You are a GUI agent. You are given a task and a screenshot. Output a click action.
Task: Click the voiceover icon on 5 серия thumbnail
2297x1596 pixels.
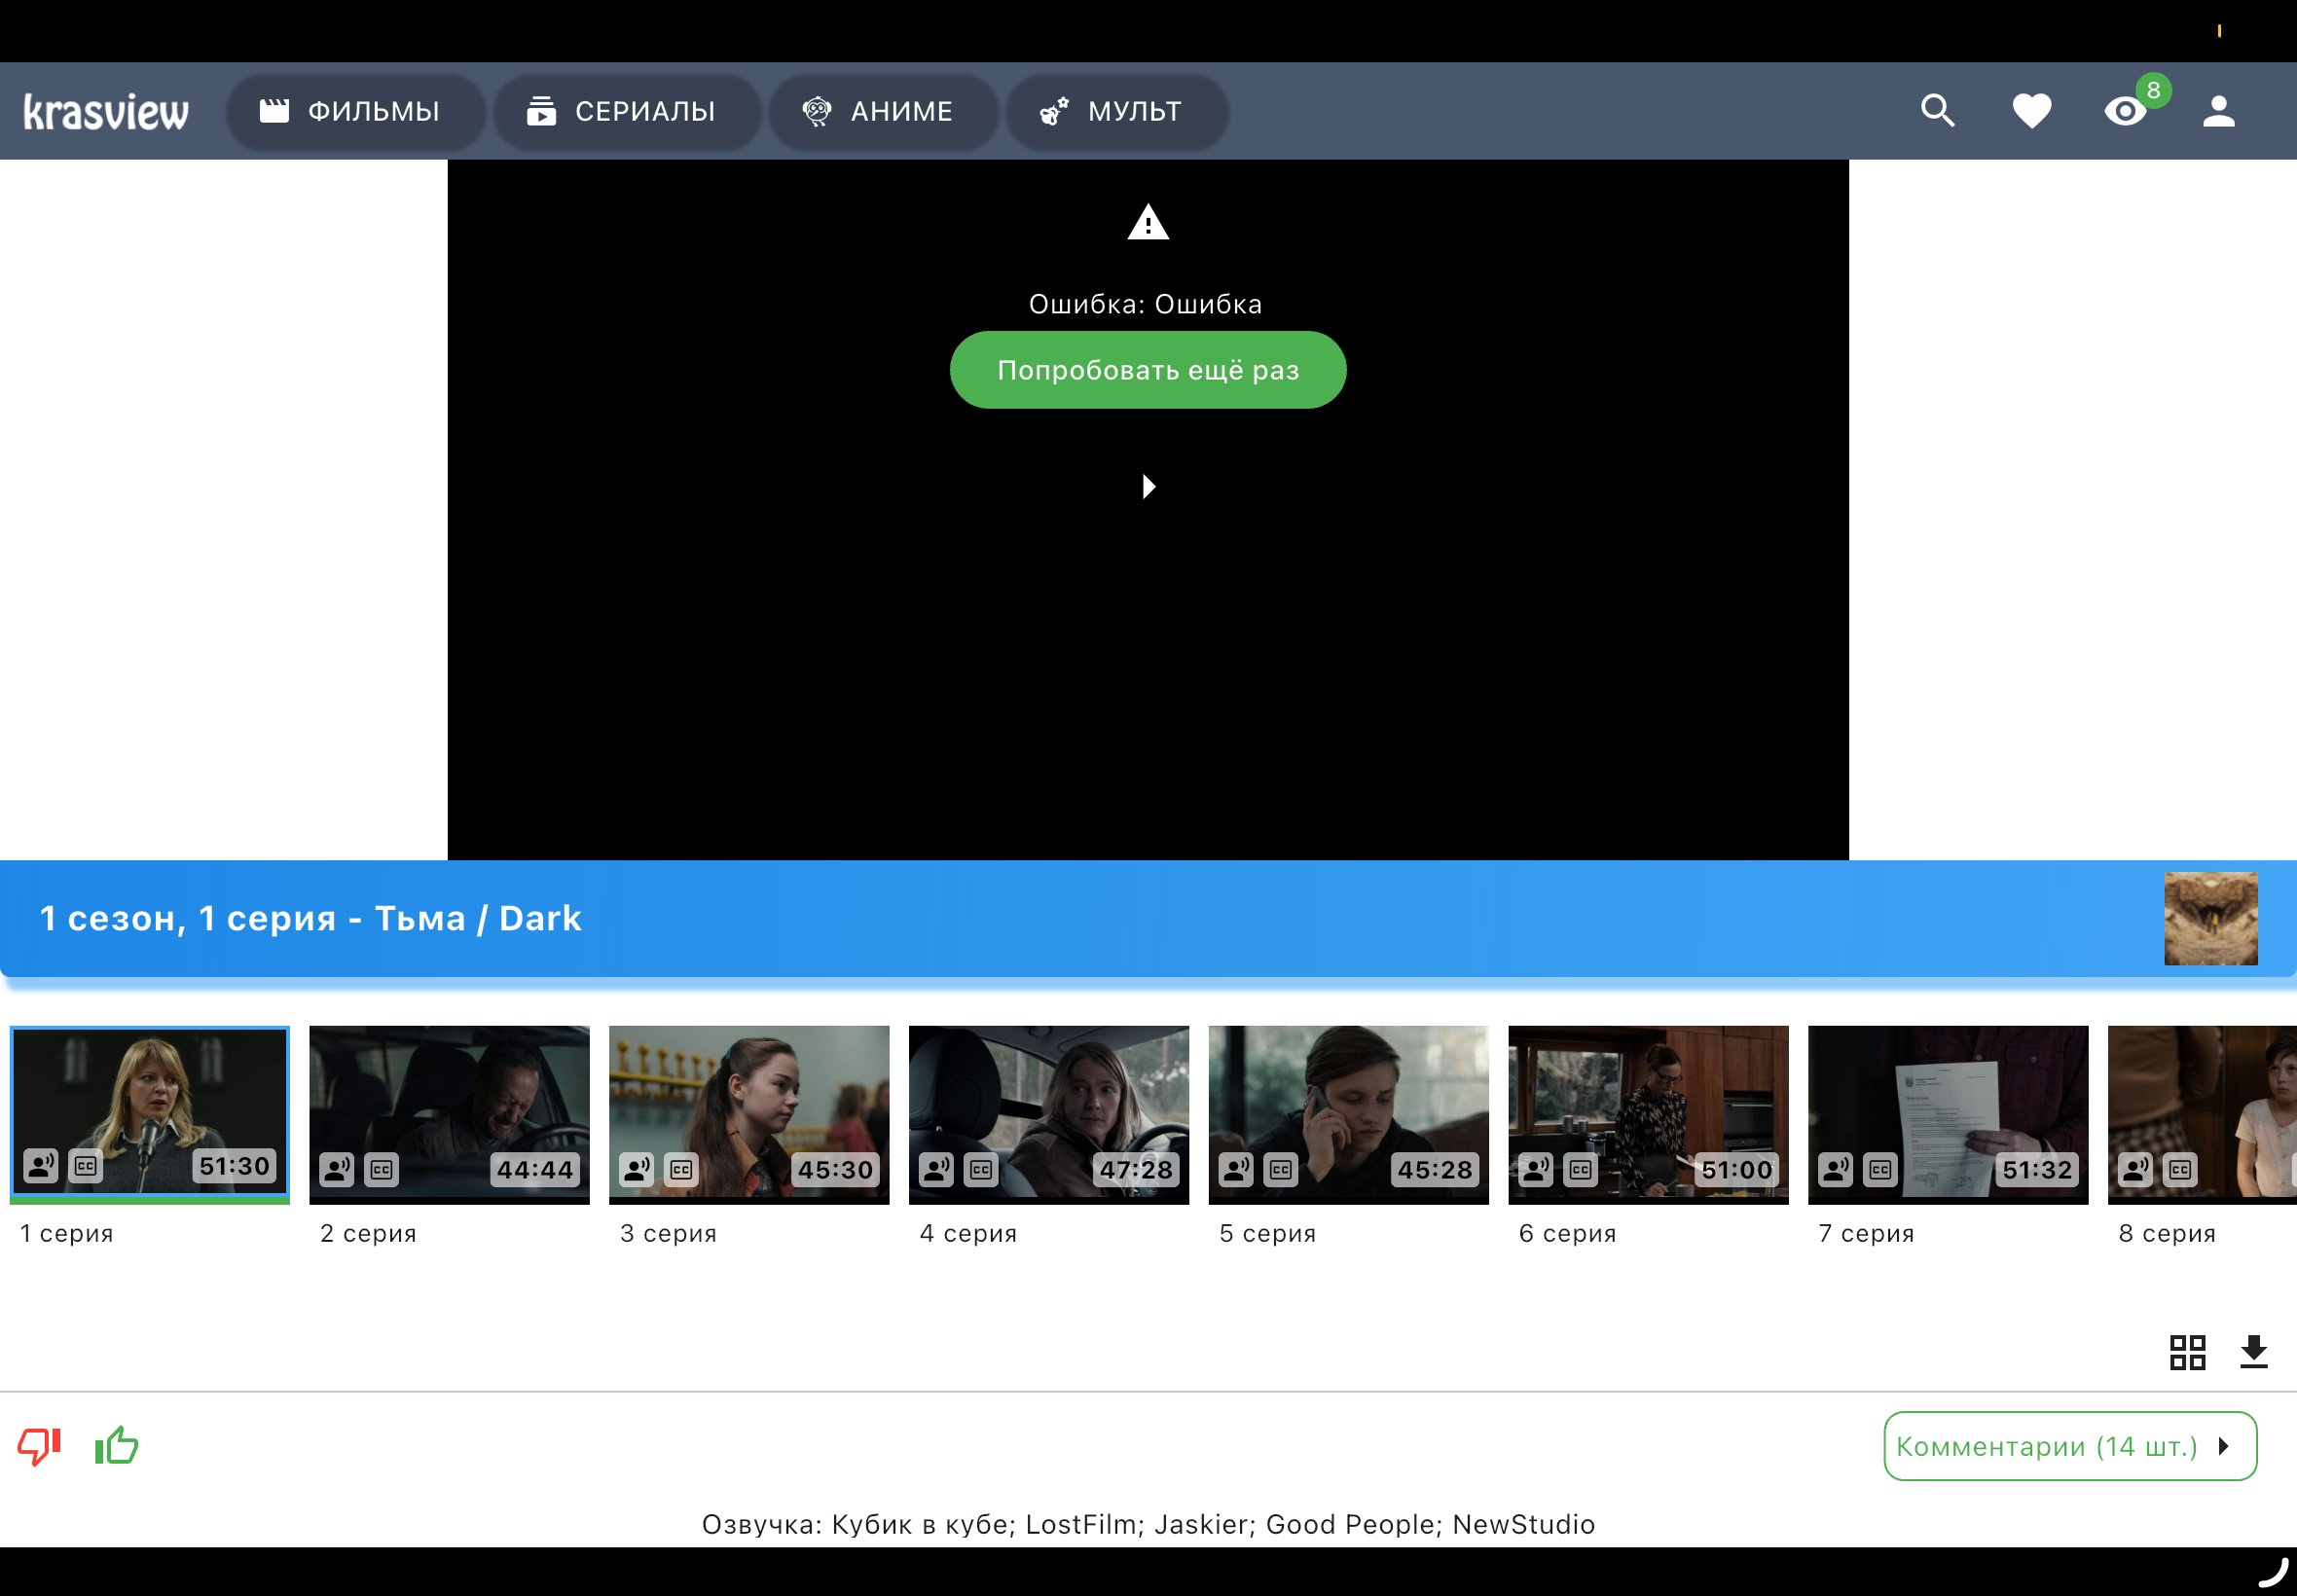(1236, 1169)
